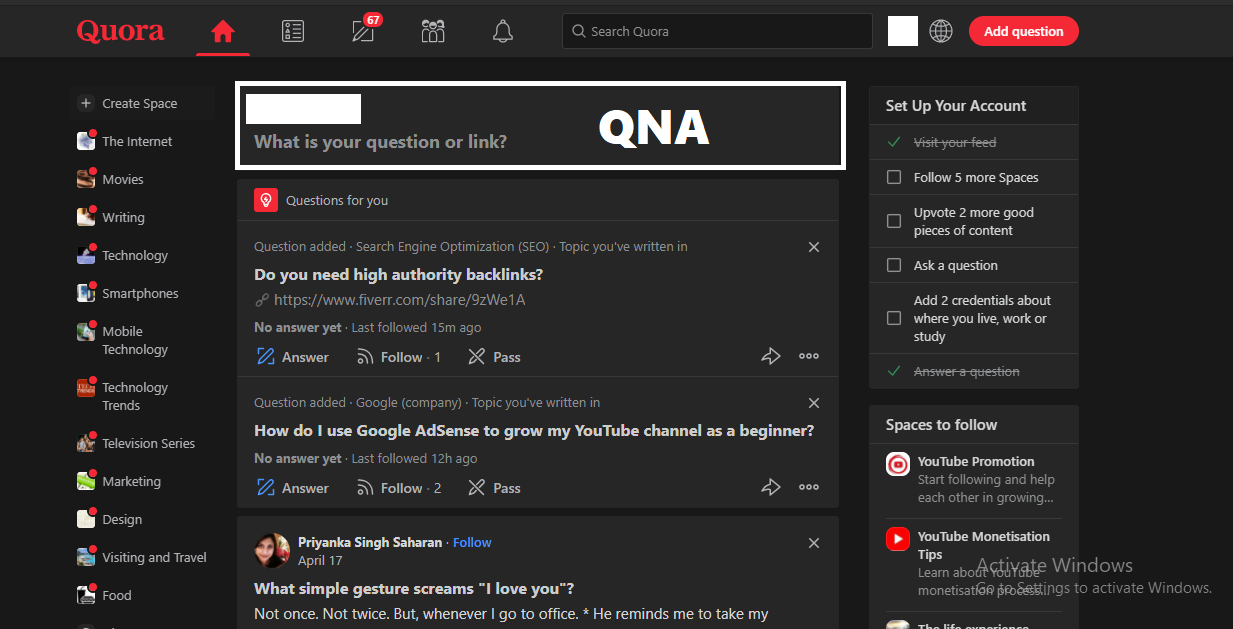1233x629 pixels.
Task: Open the Quora home feed icon
Action: coord(222,31)
